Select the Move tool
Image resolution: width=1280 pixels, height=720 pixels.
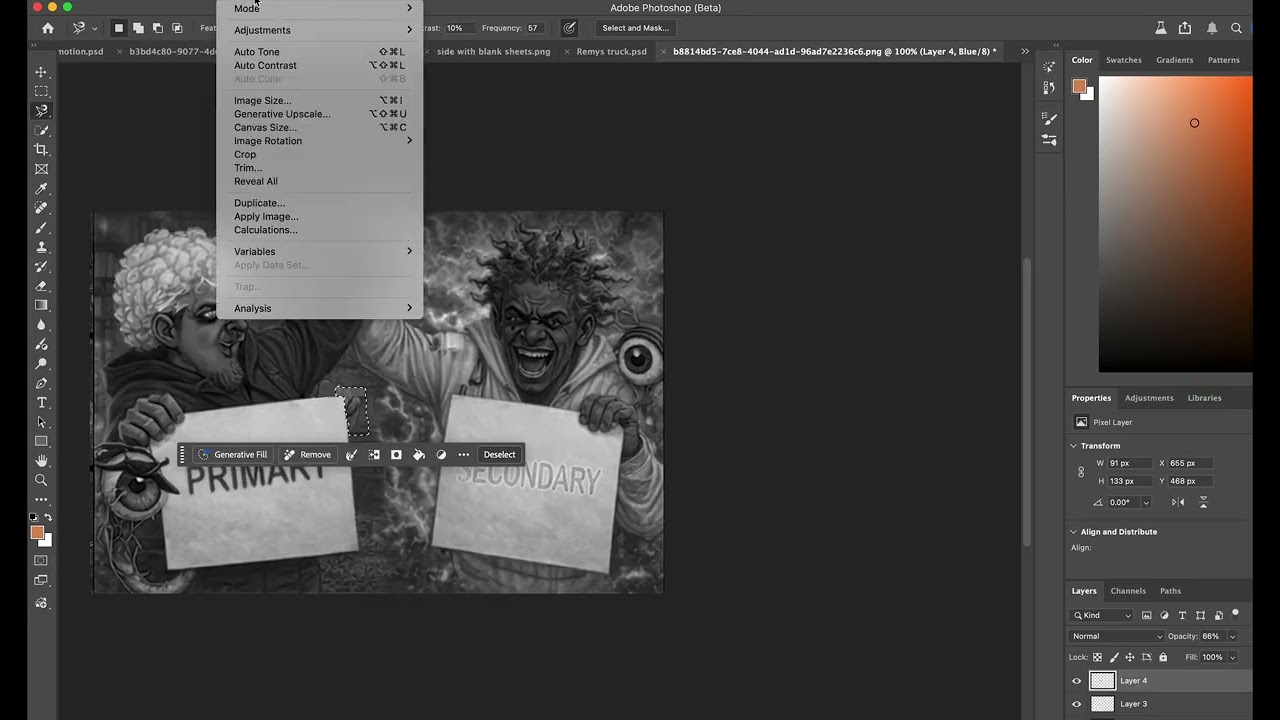[41, 72]
